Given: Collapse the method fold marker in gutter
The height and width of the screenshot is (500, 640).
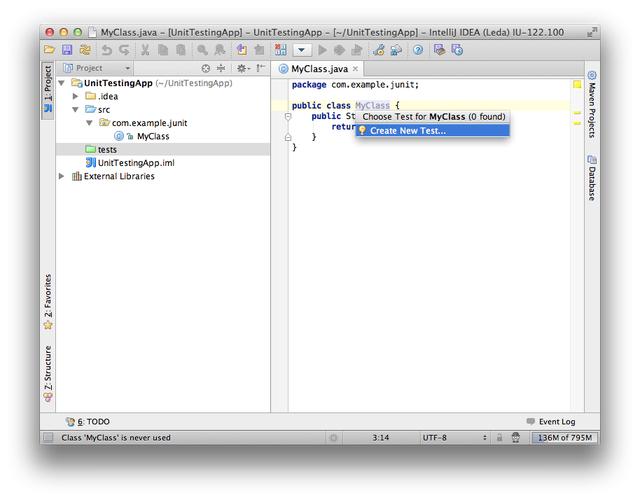Looking at the screenshot, I should (288, 117).
